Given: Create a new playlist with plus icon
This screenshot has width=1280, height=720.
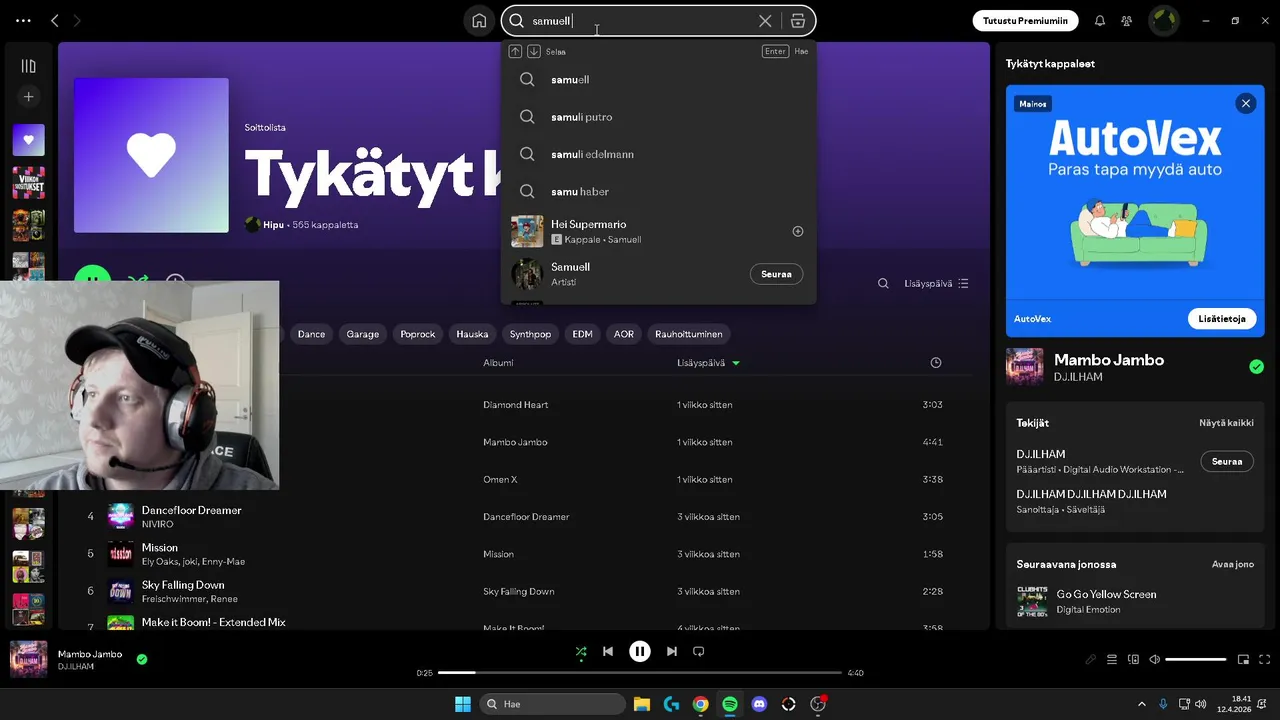Looking at the screenshot, I should pos(29,97).
